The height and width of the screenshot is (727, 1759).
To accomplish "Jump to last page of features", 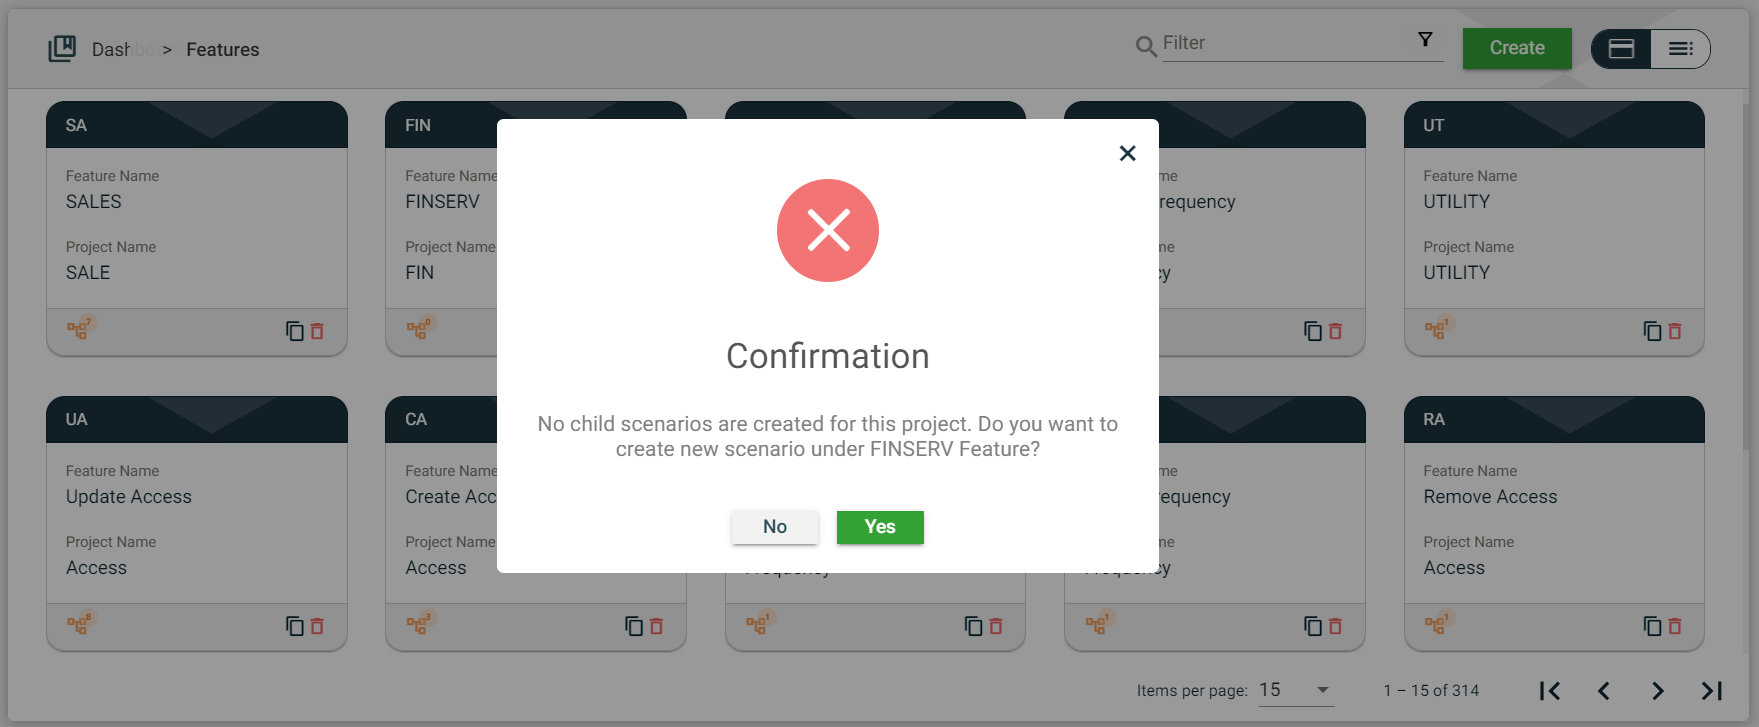I will point(1711,691).
